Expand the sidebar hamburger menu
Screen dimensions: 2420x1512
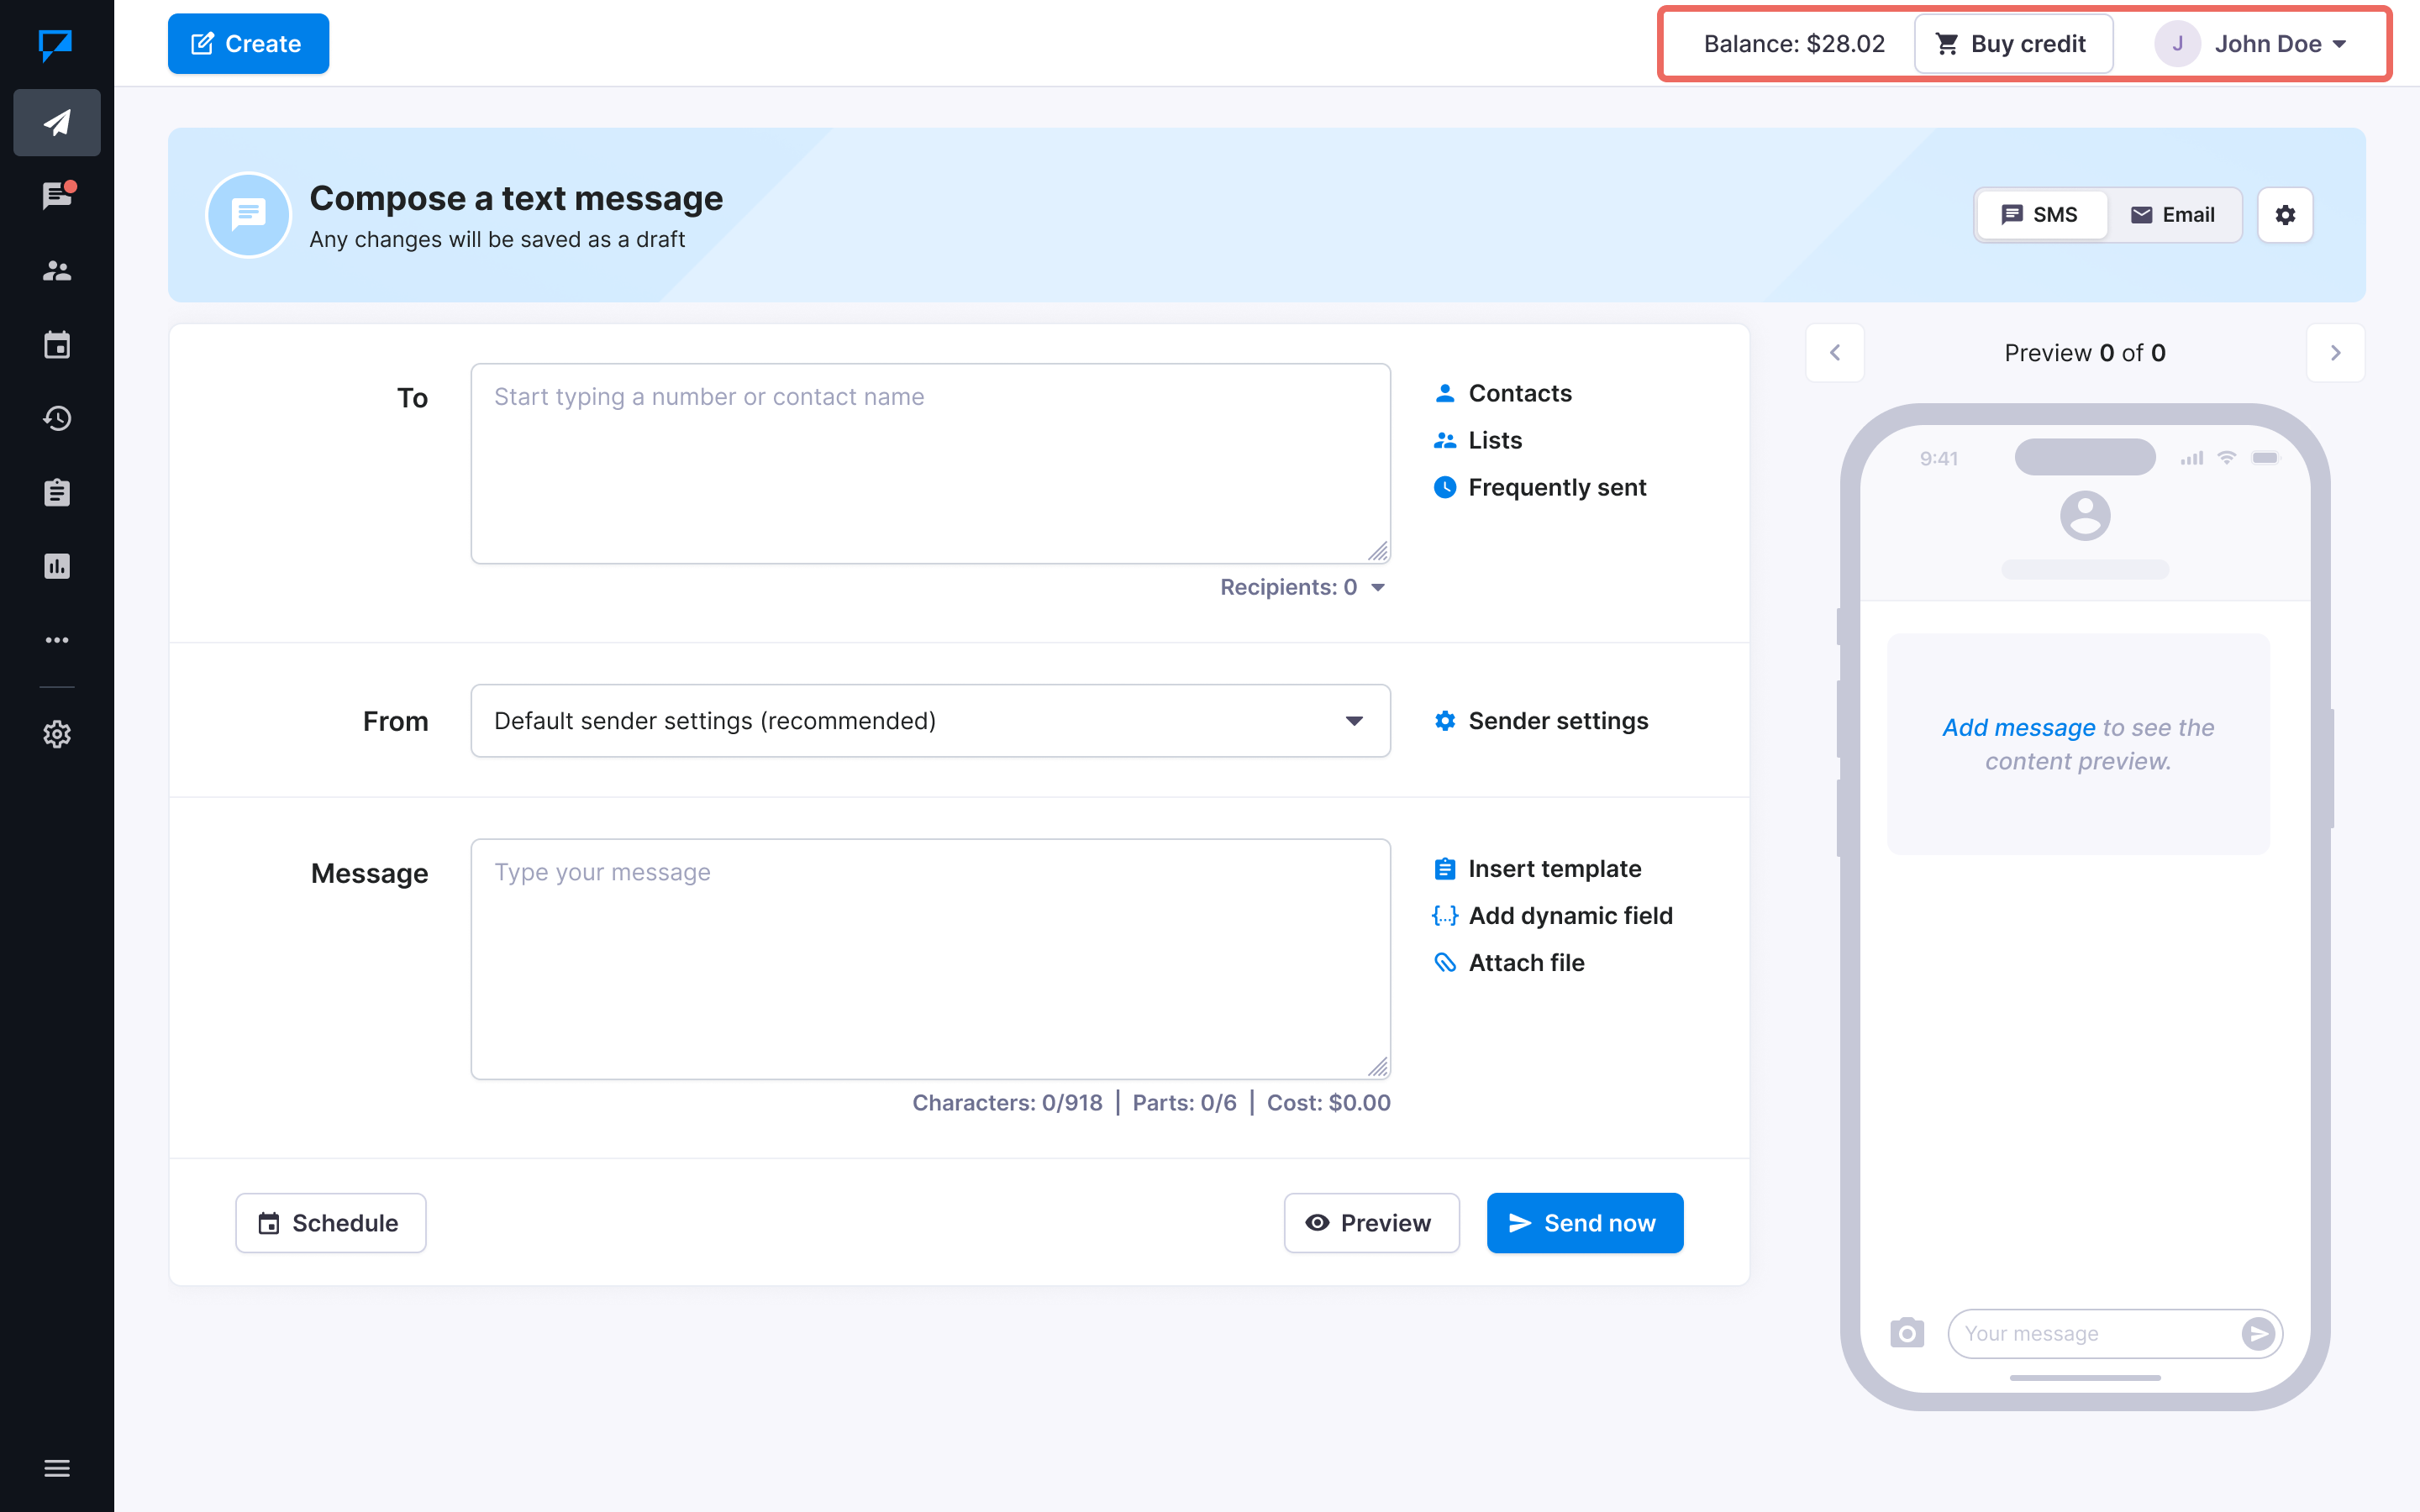(x=57, y=1468)
